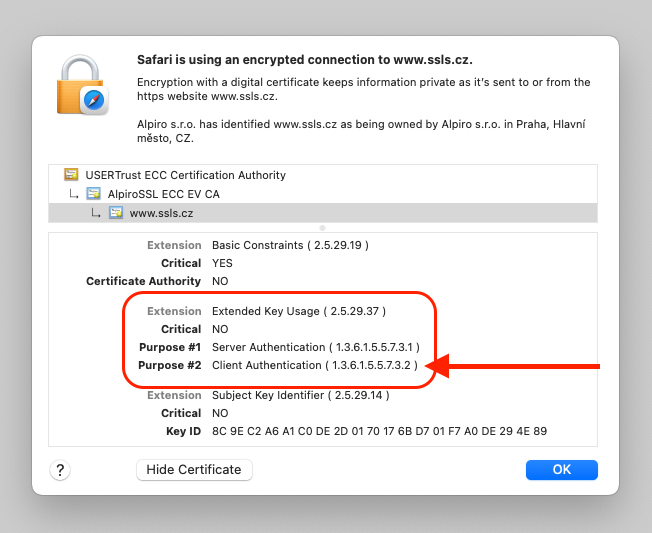Grab the divider handle between the panes
Viewport: 652px width, 533px height.
click(322, 228)
